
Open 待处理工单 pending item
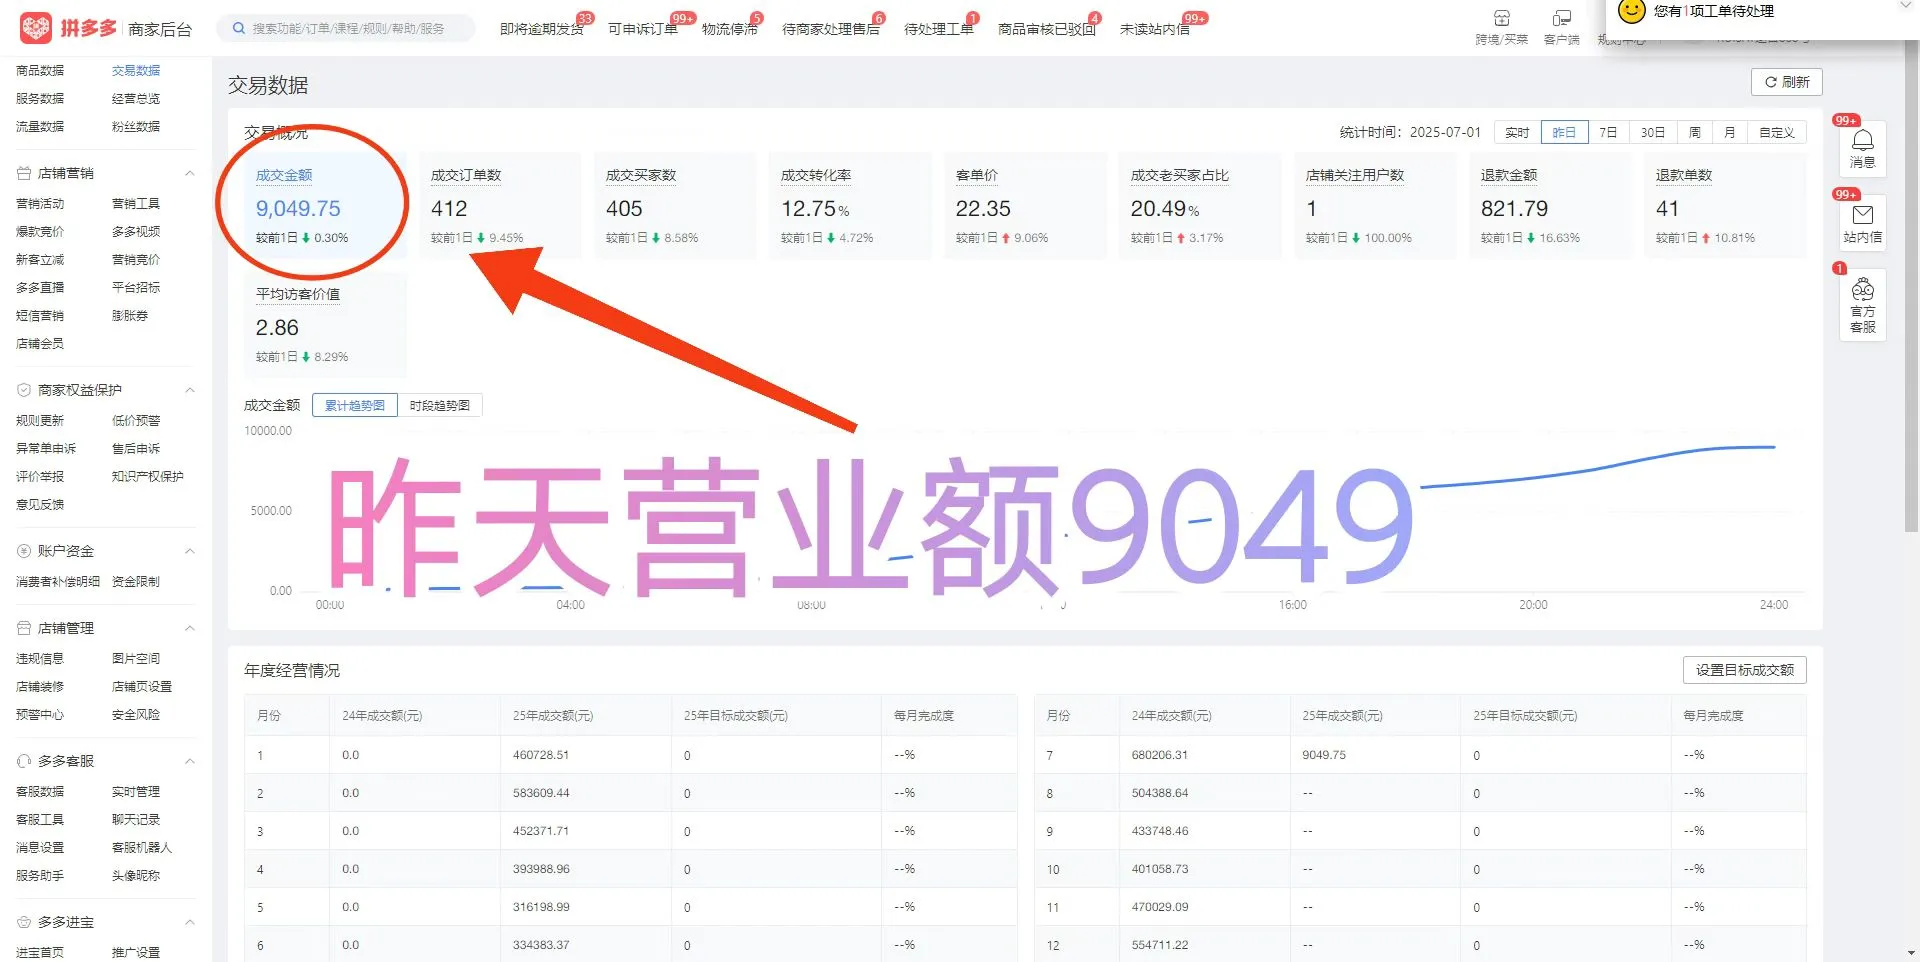coord(939,29)
